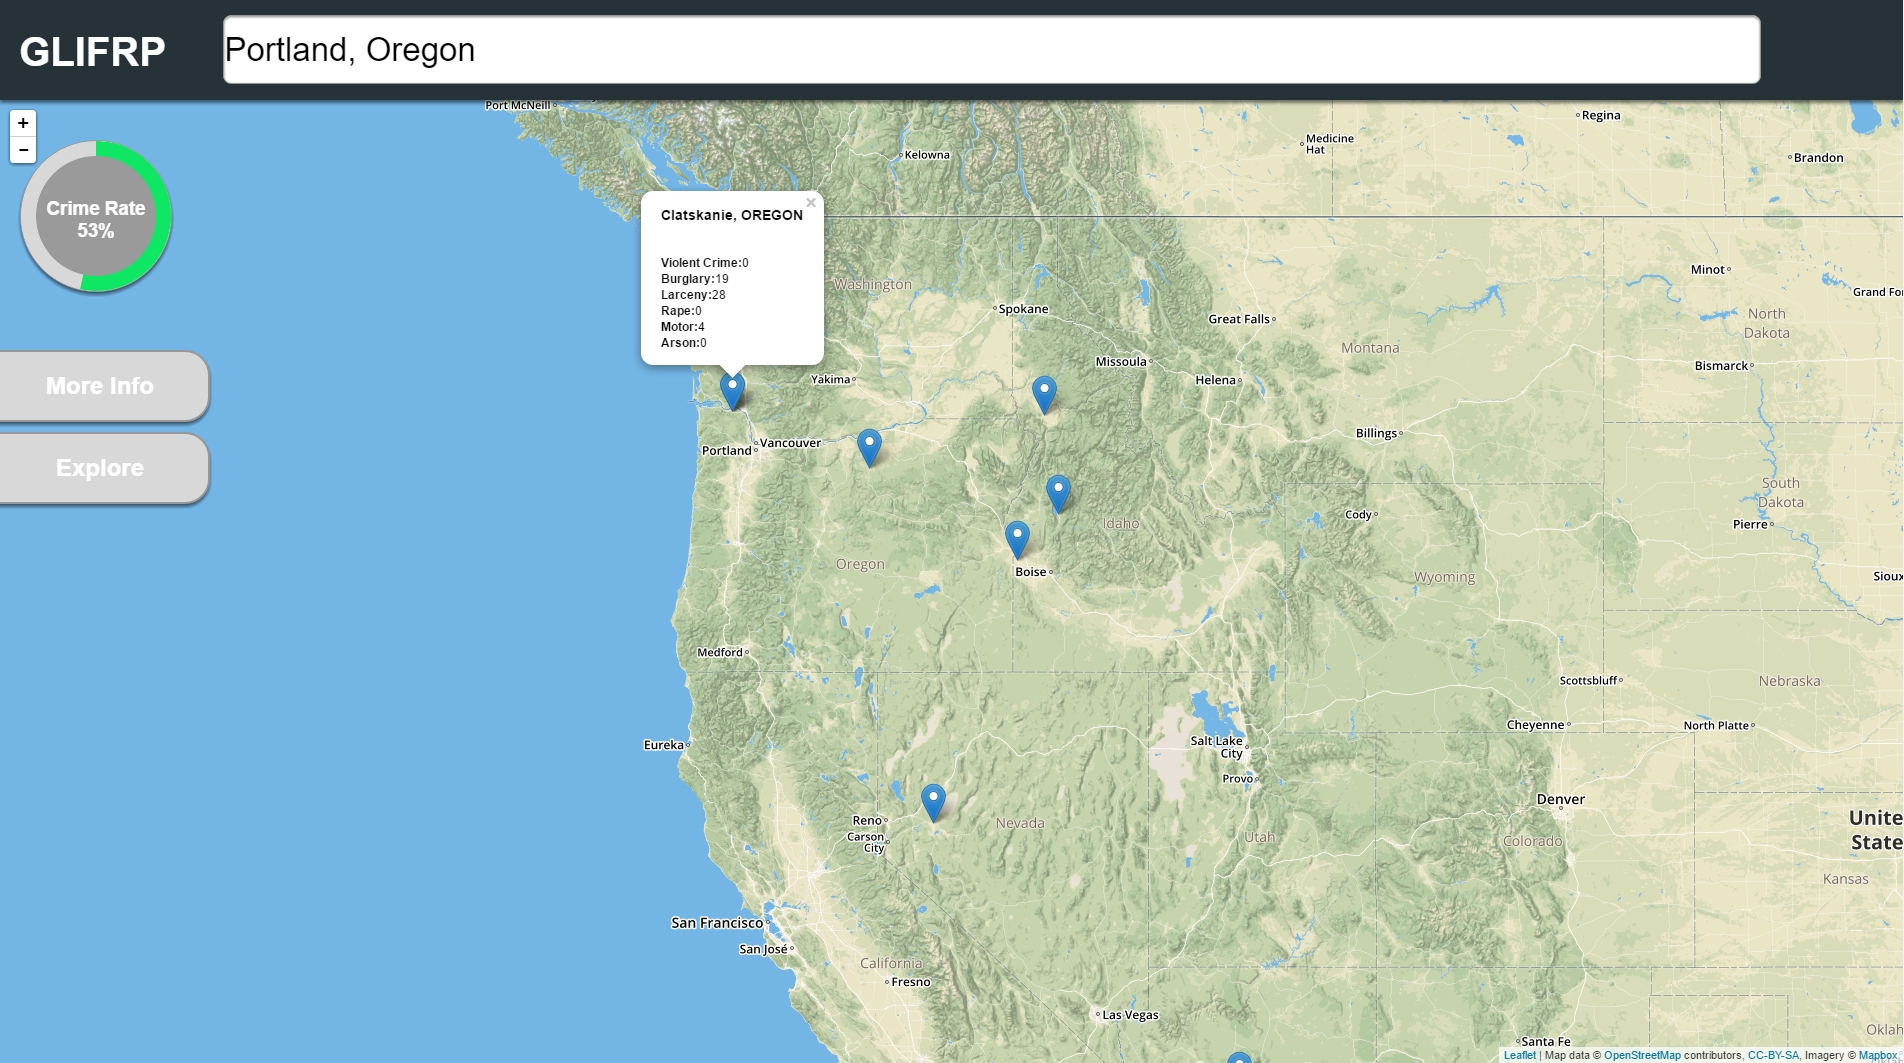The image size is (1904, 1063).
Task: Click the Santa Fe city label
Action: [1546, 1042]
